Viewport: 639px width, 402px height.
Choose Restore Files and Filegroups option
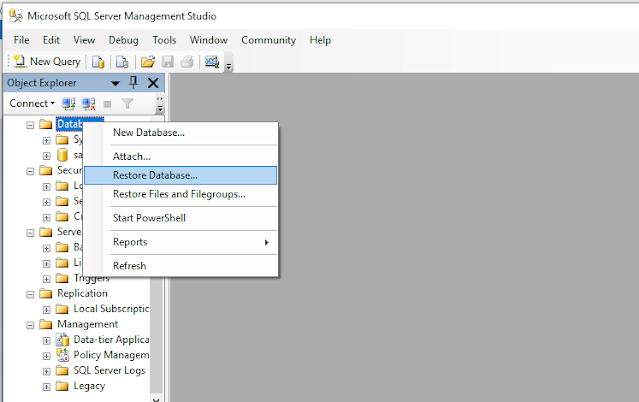[181, 194]
